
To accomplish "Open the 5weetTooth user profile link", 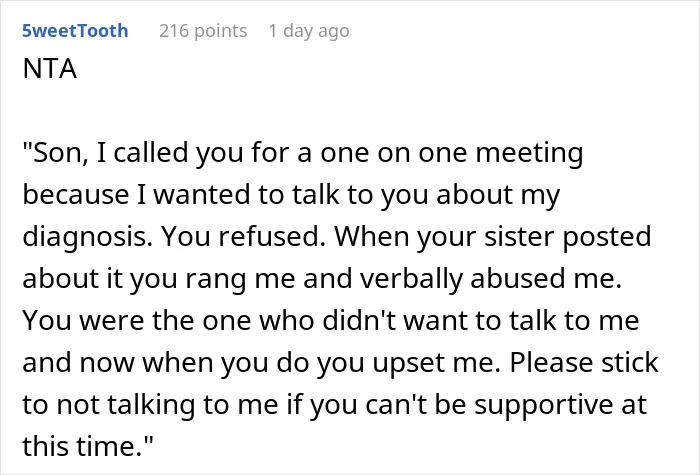I will tap(75, 31).
